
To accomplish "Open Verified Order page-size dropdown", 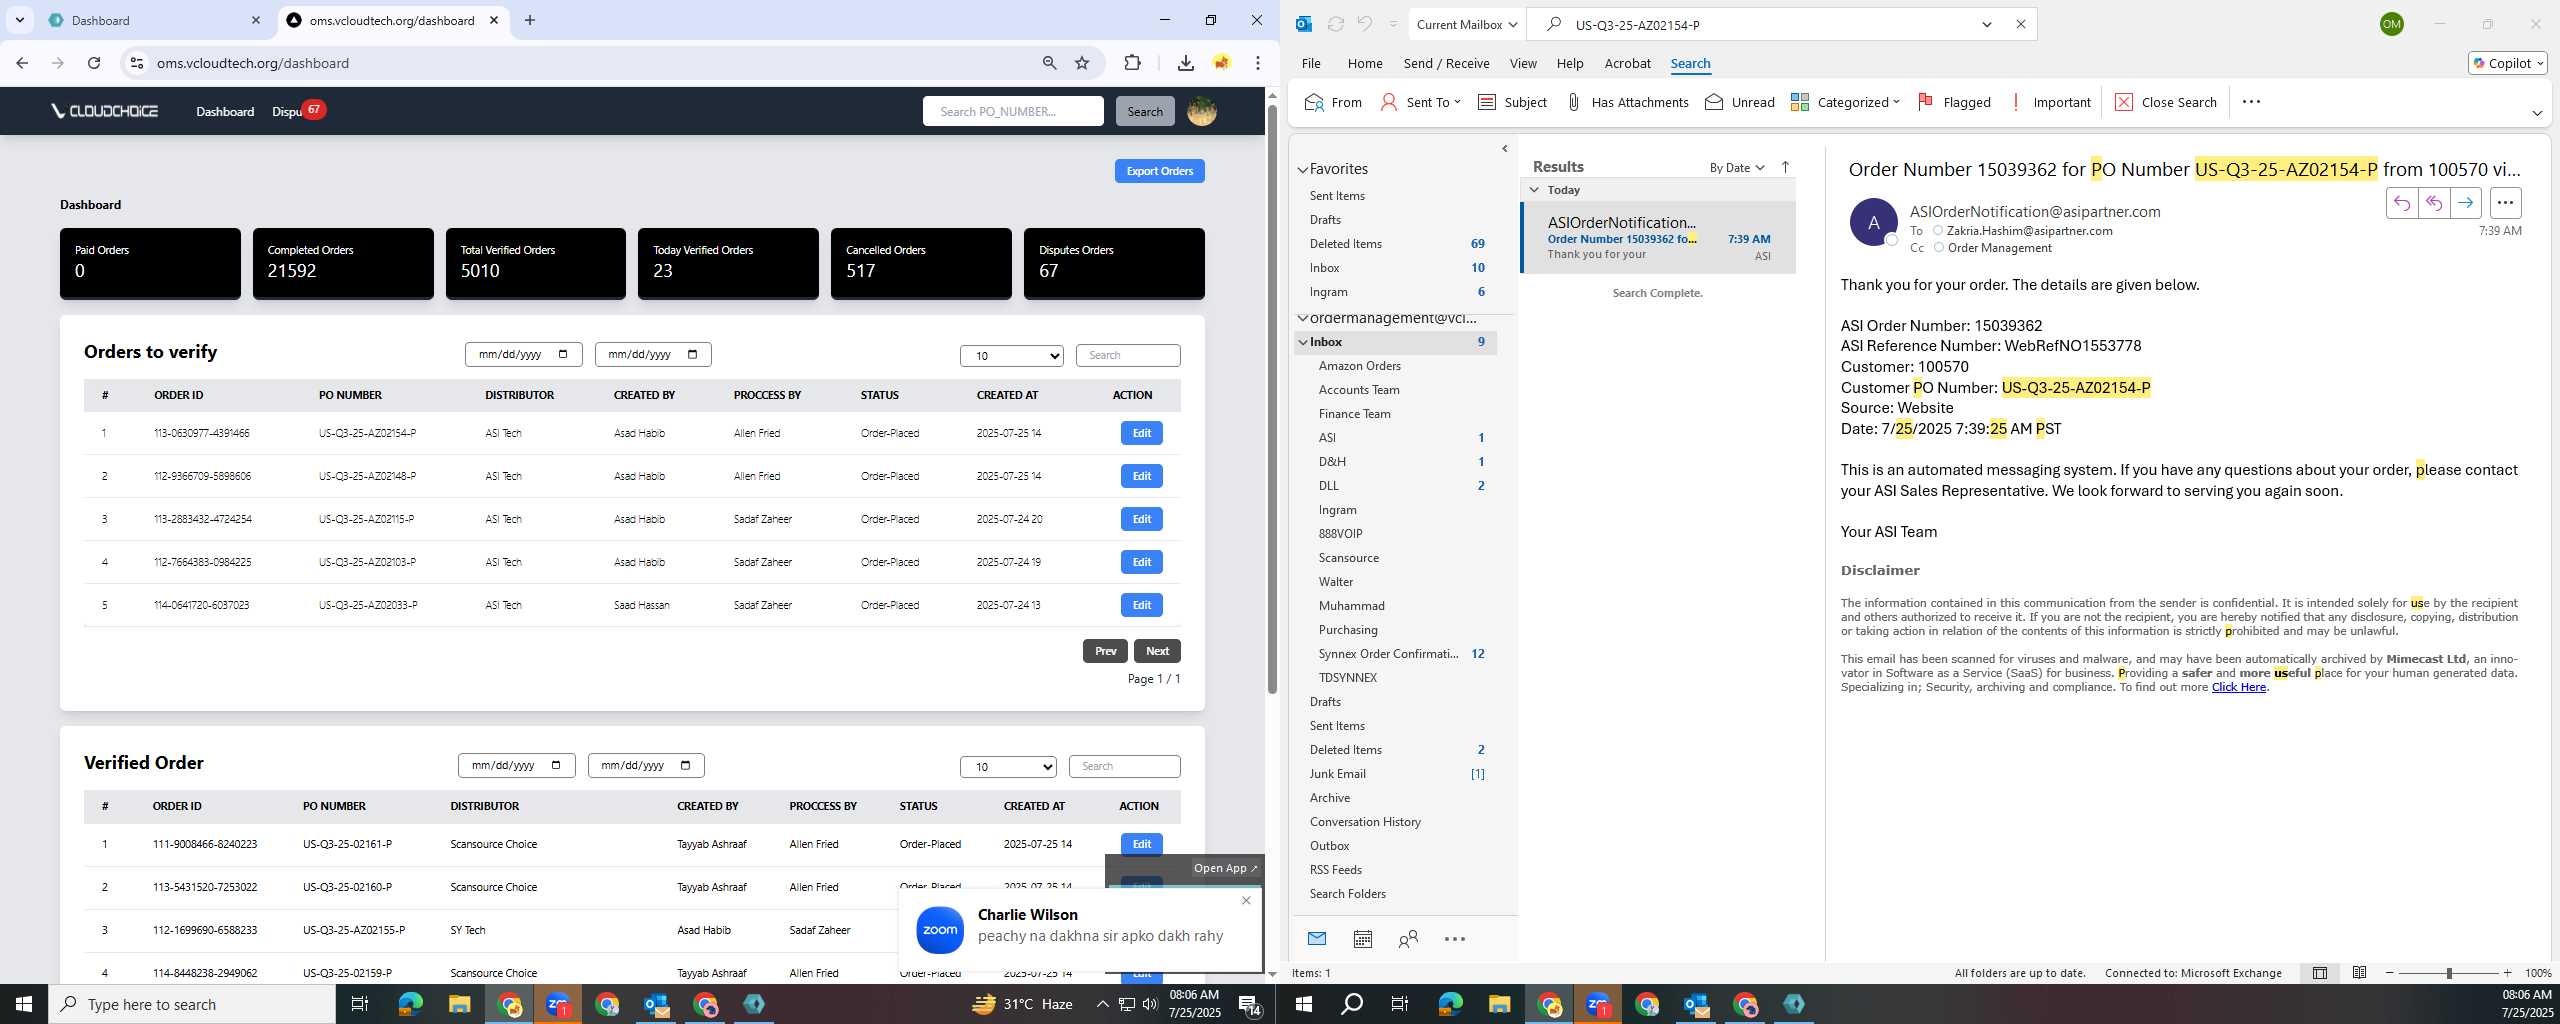I will click(x=1008, y=767).
